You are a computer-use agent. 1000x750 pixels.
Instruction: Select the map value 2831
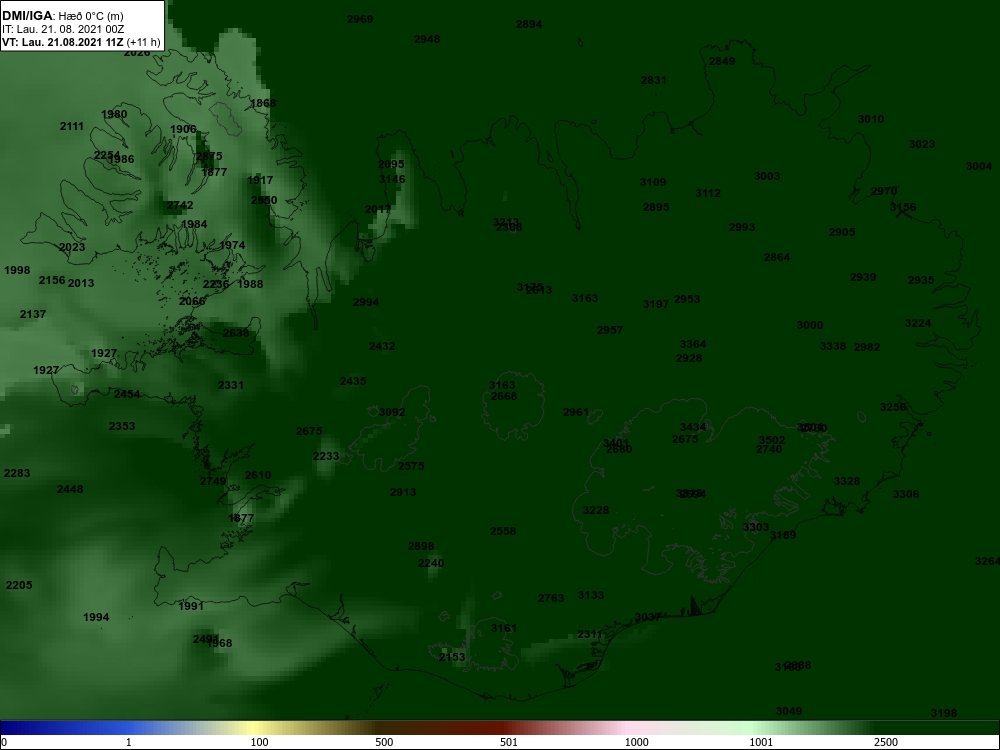pyautogui.click(x=654, y=80)
